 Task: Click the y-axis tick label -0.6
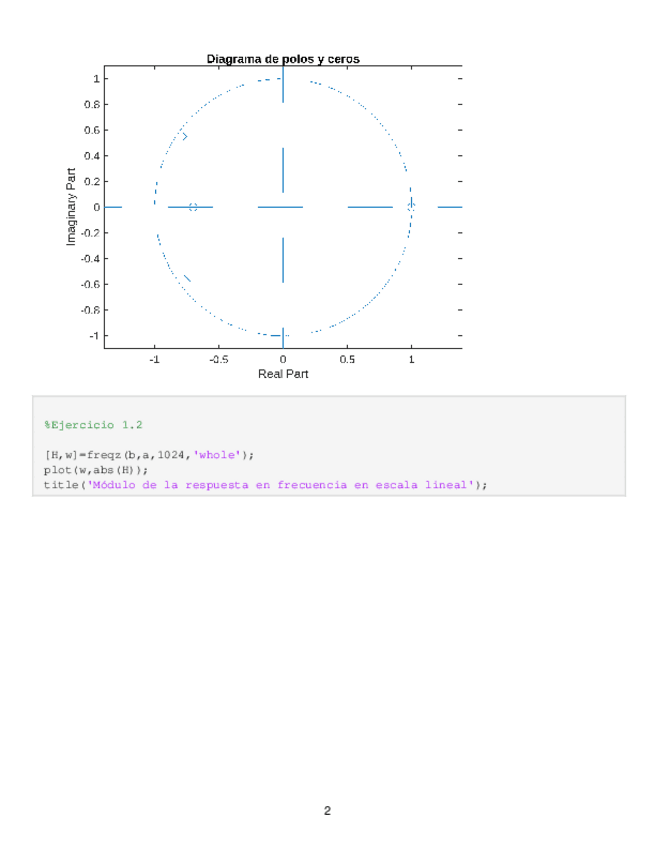coord(89,284)
